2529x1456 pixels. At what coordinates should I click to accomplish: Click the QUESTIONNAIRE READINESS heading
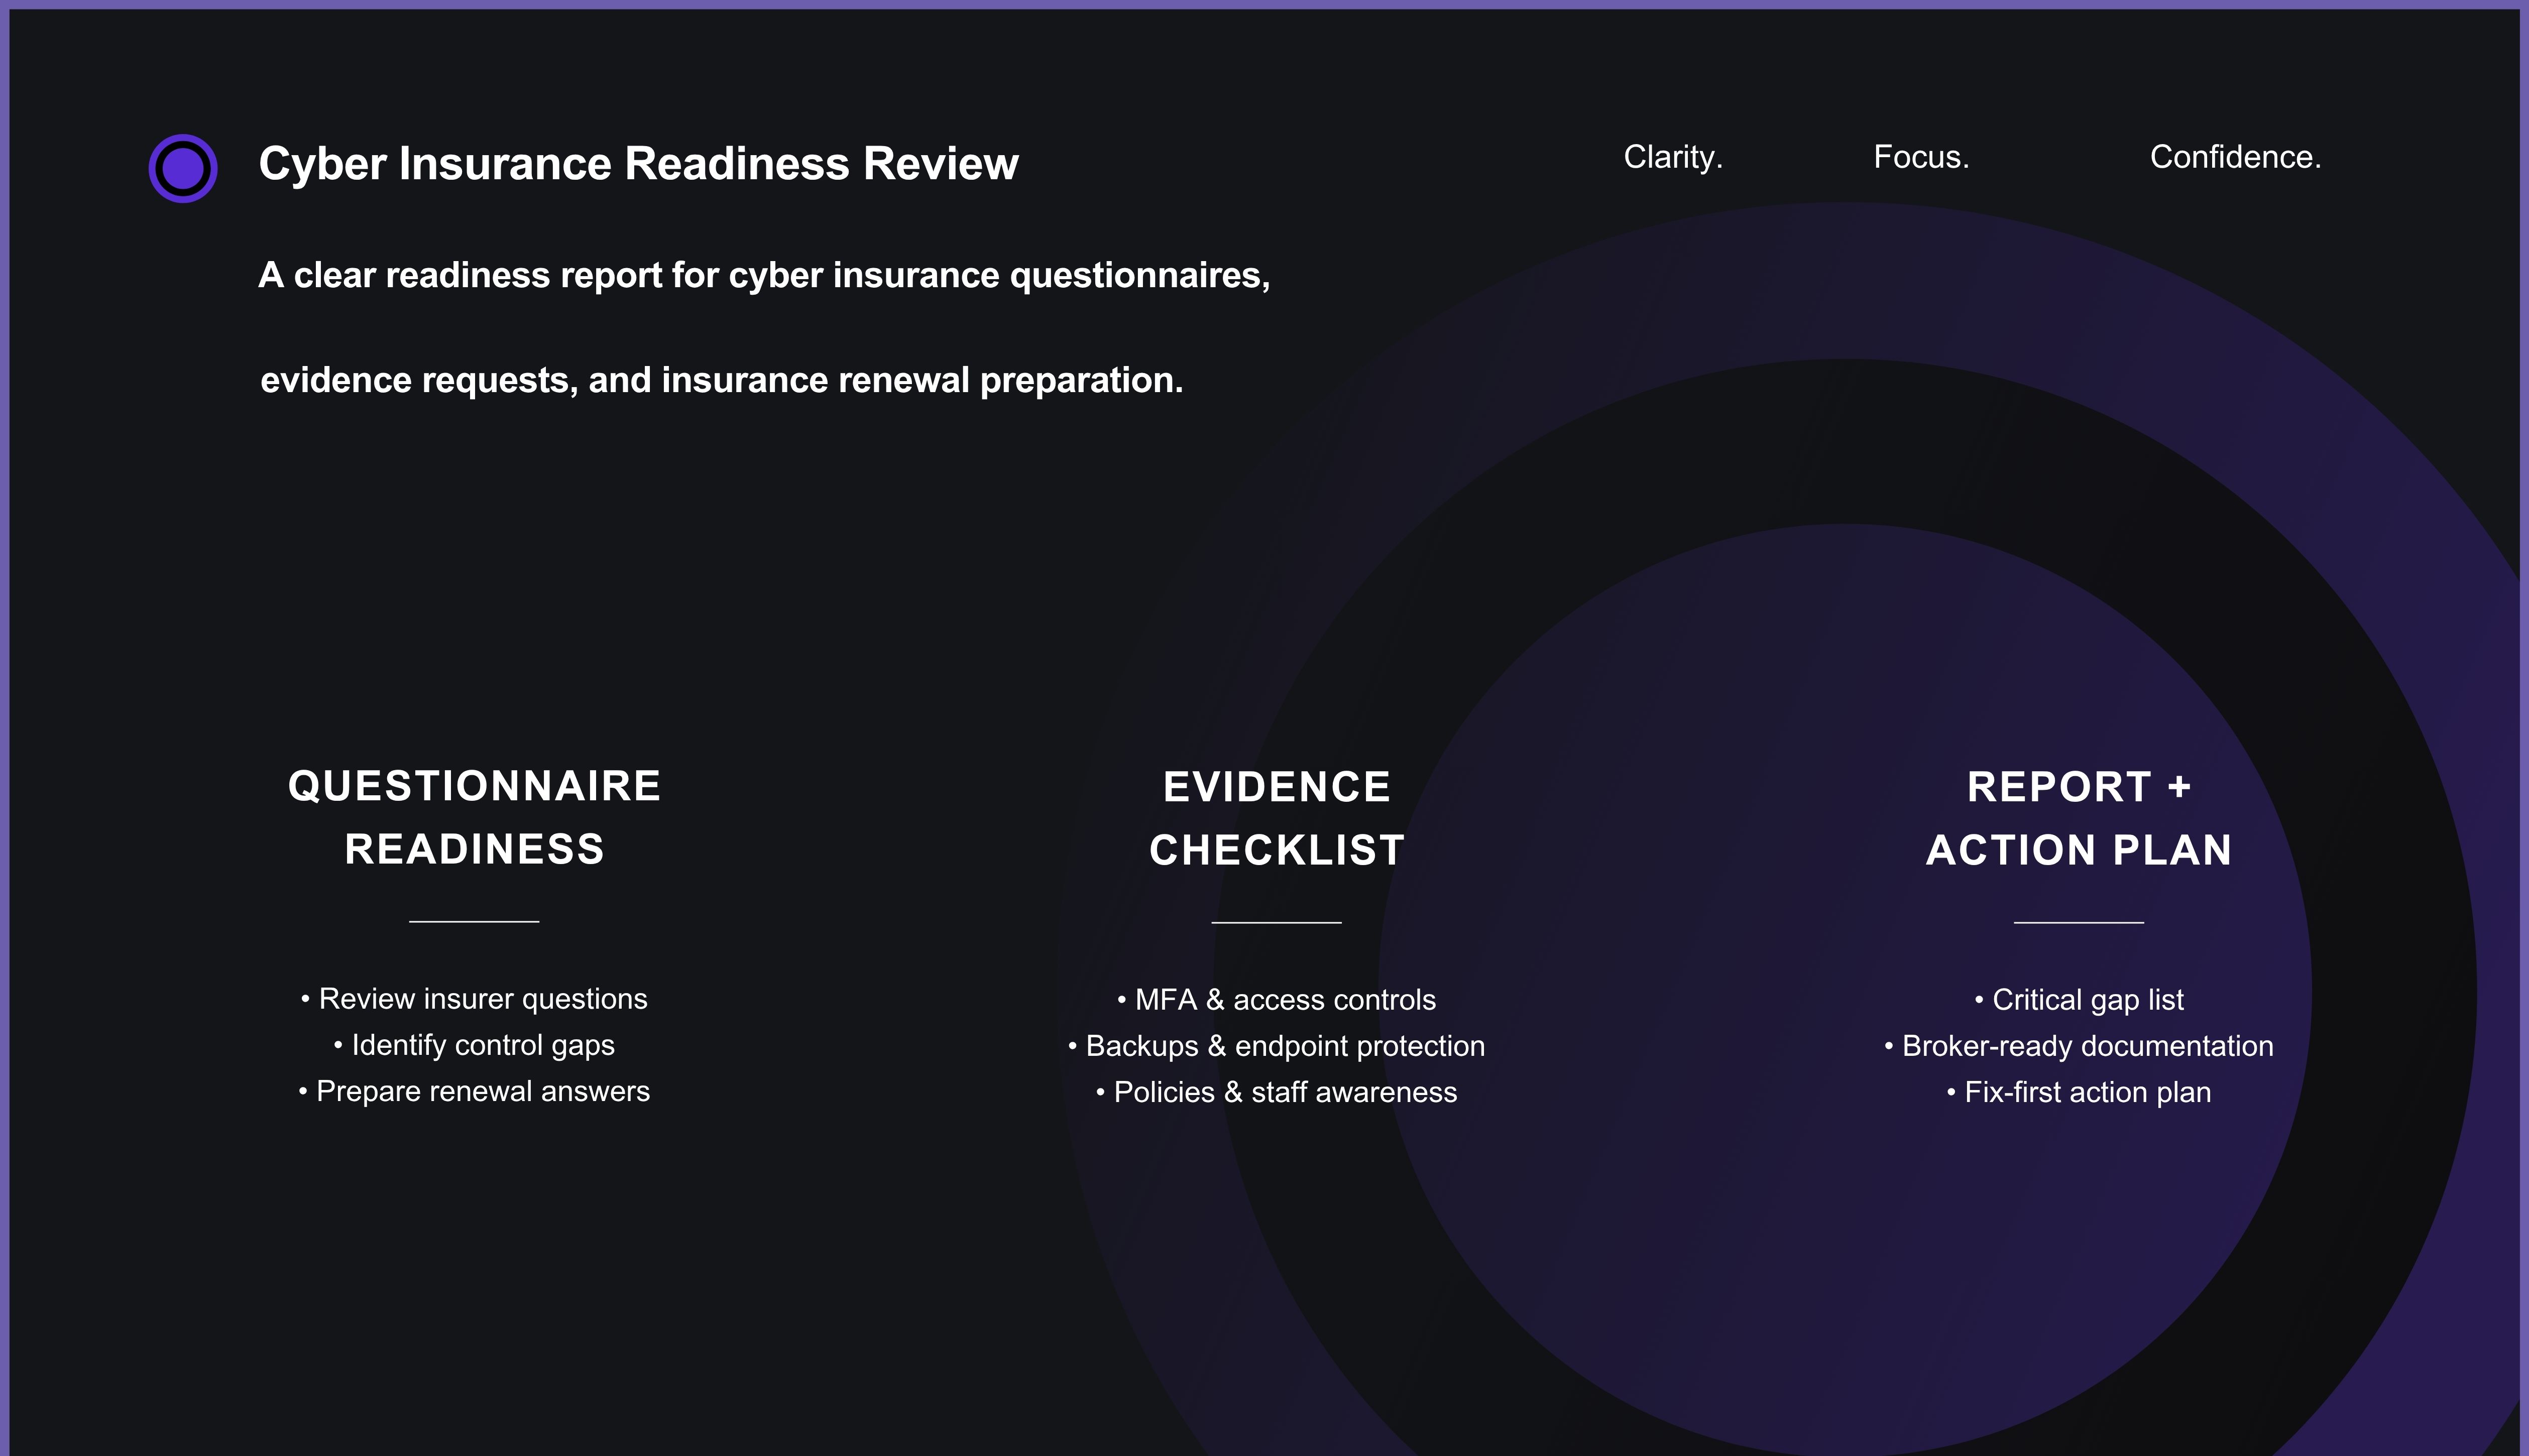tap(474, 817)
